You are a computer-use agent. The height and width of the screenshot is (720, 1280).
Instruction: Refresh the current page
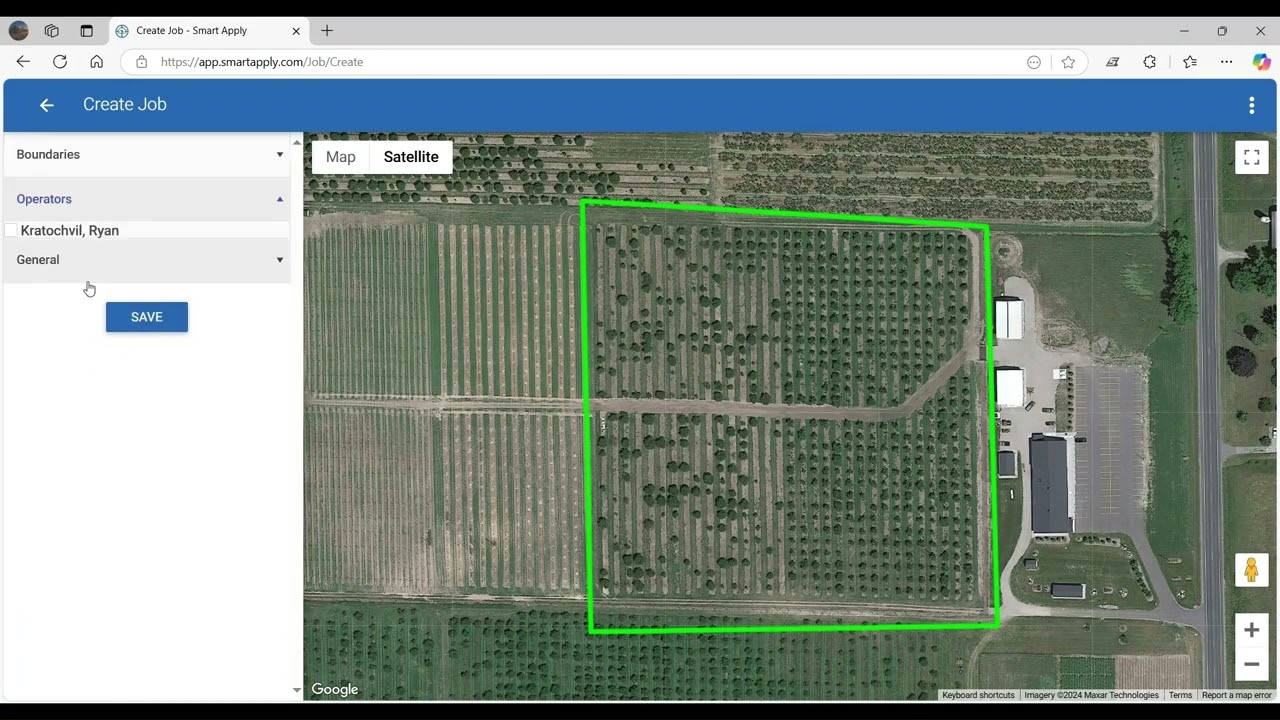(x=60, y=62)
